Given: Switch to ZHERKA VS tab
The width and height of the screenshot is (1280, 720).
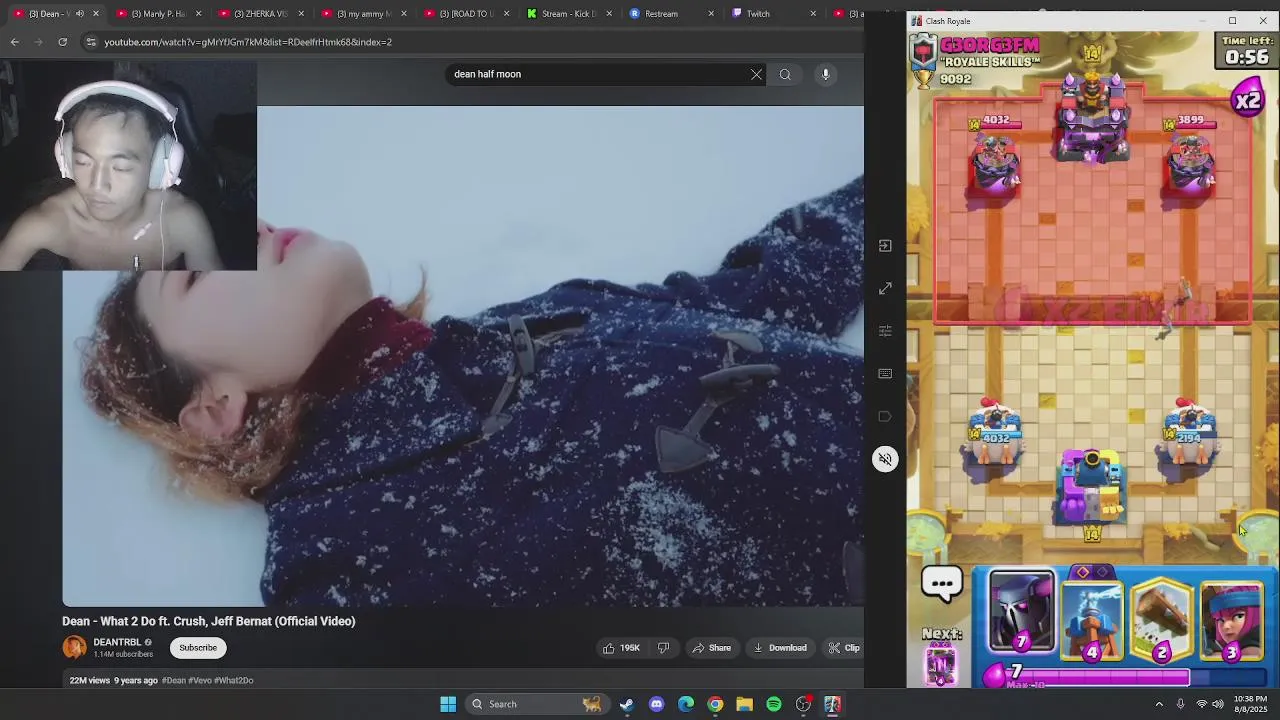Looking at the screenshot, I should pos(260,14).
